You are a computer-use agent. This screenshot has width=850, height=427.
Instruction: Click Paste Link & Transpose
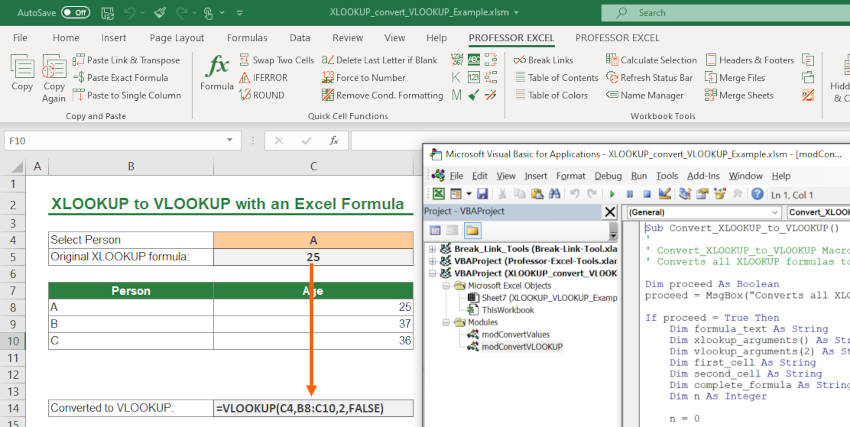point(126,60)
